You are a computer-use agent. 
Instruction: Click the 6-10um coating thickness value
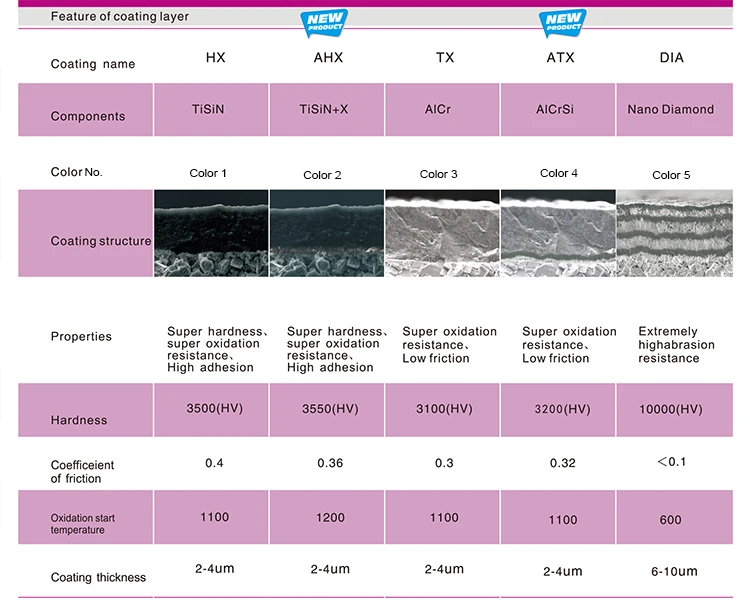(674, 571)
